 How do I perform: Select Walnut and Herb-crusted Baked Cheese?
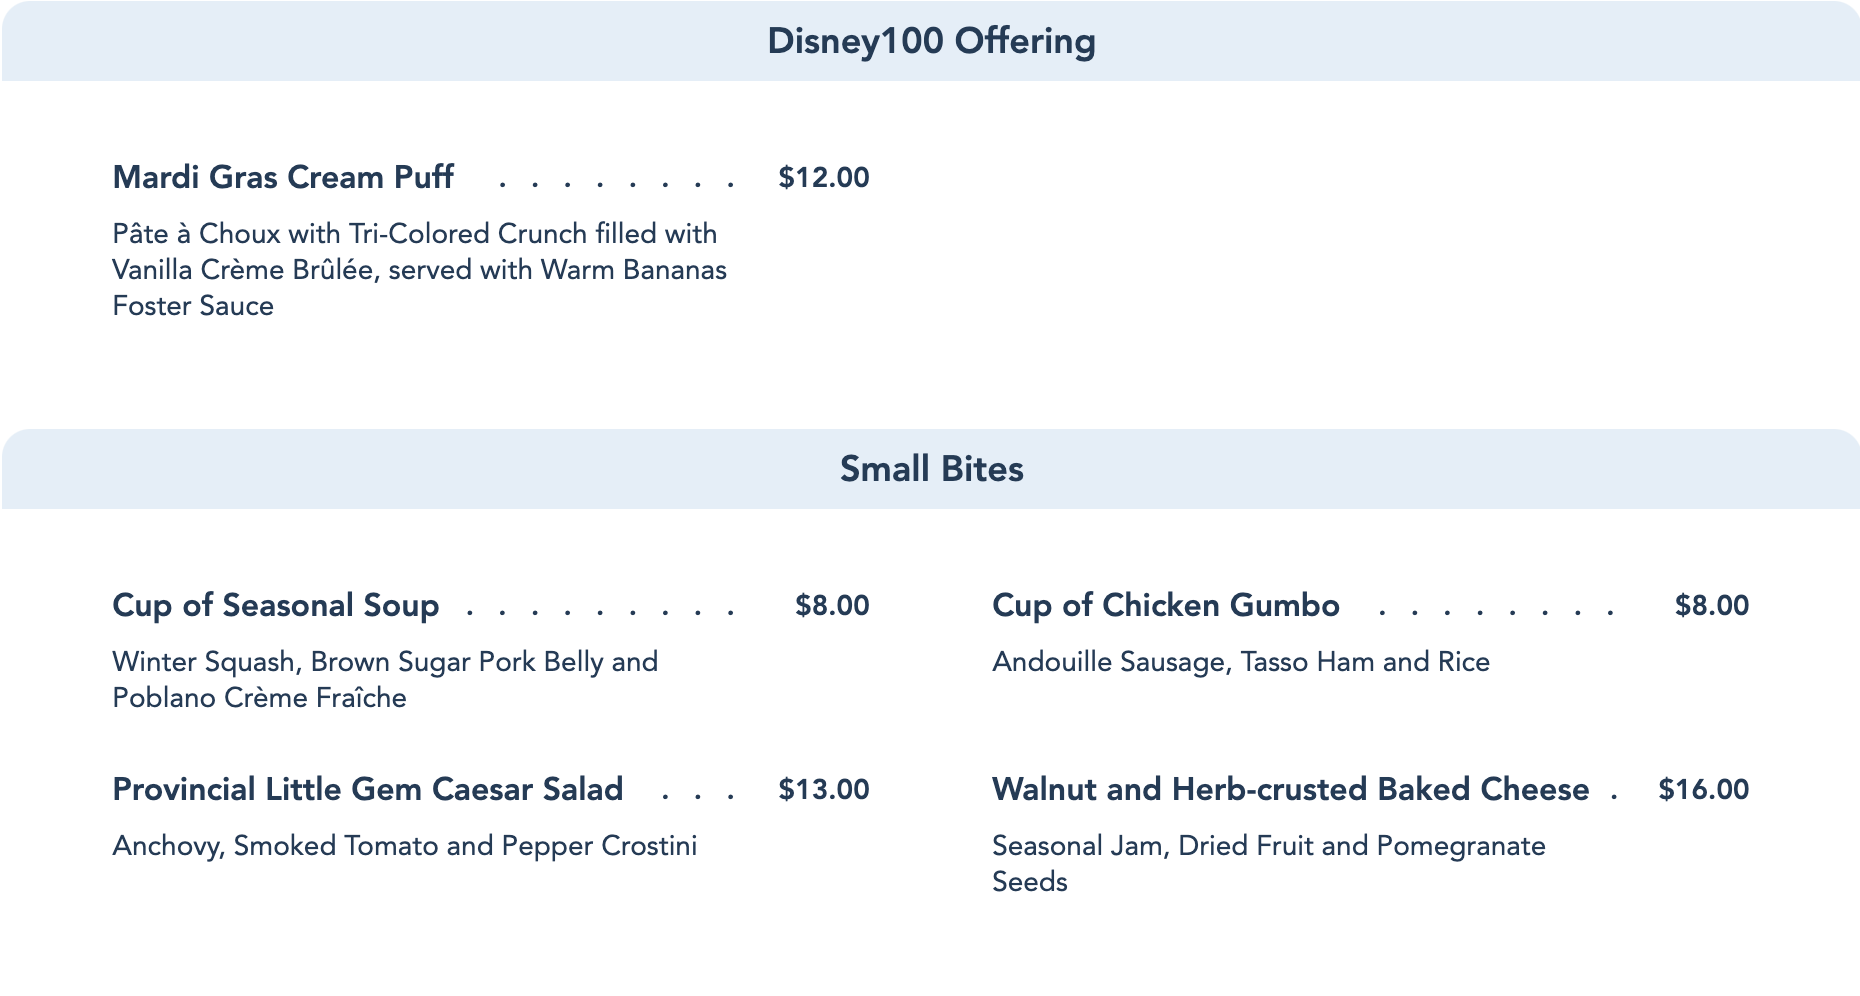click(1290, 789)
